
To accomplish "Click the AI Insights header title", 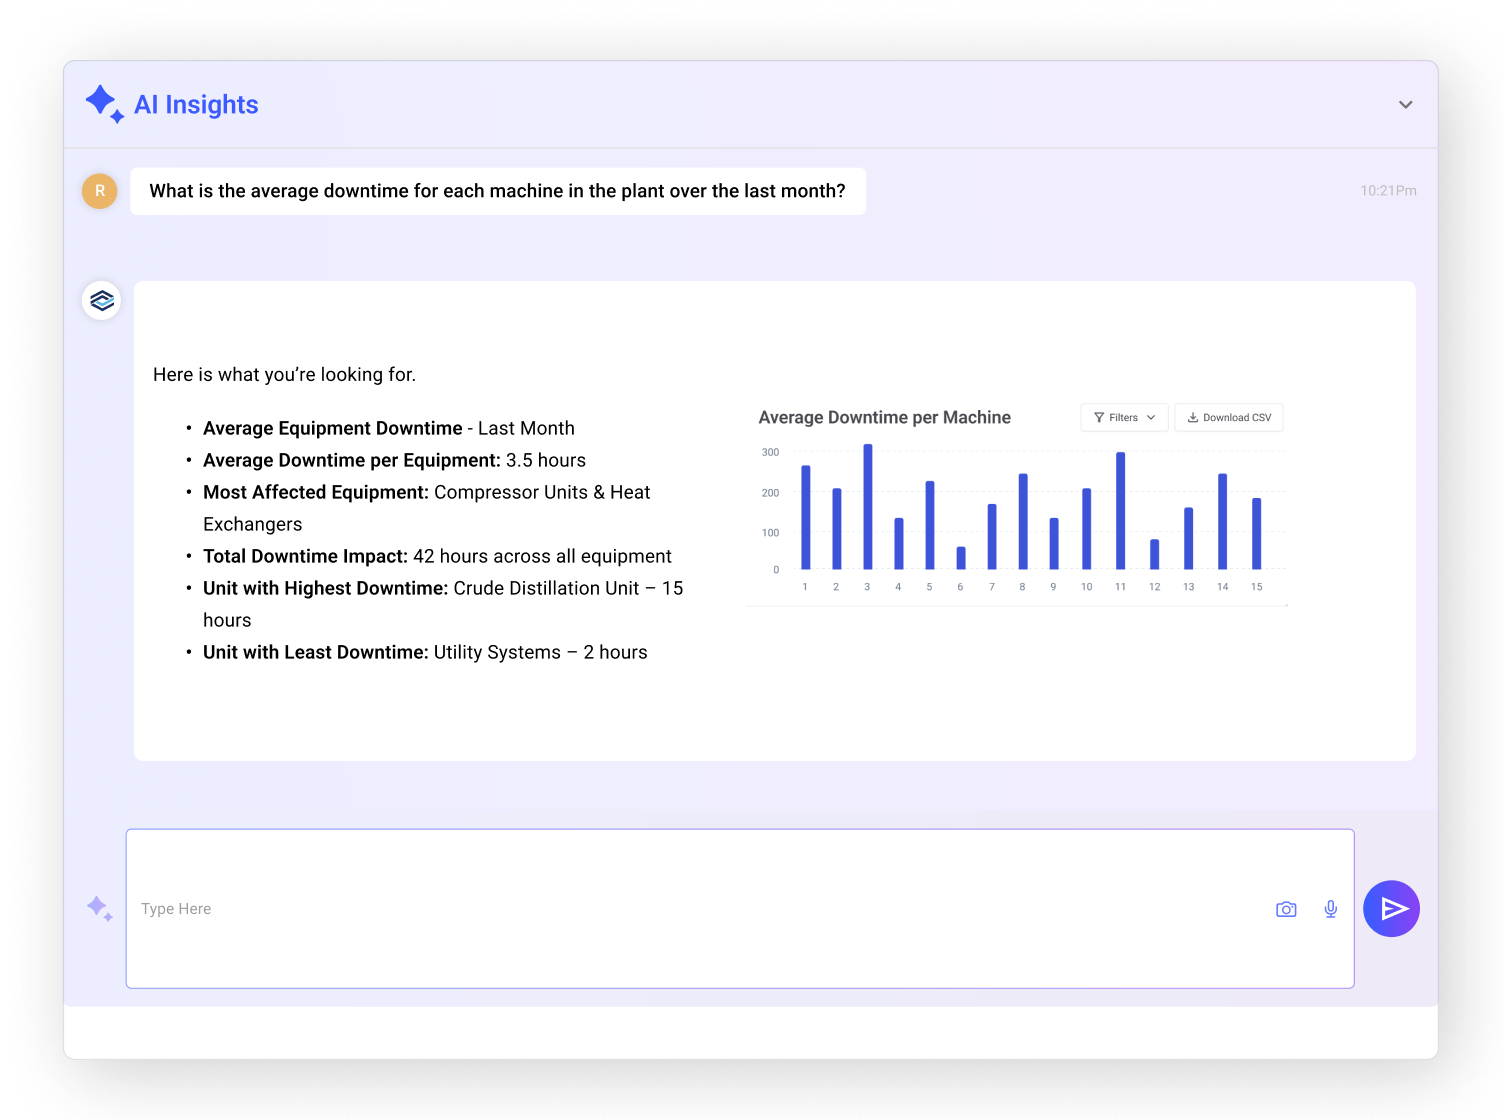I will pyautogui.click(x=196, y=105).
